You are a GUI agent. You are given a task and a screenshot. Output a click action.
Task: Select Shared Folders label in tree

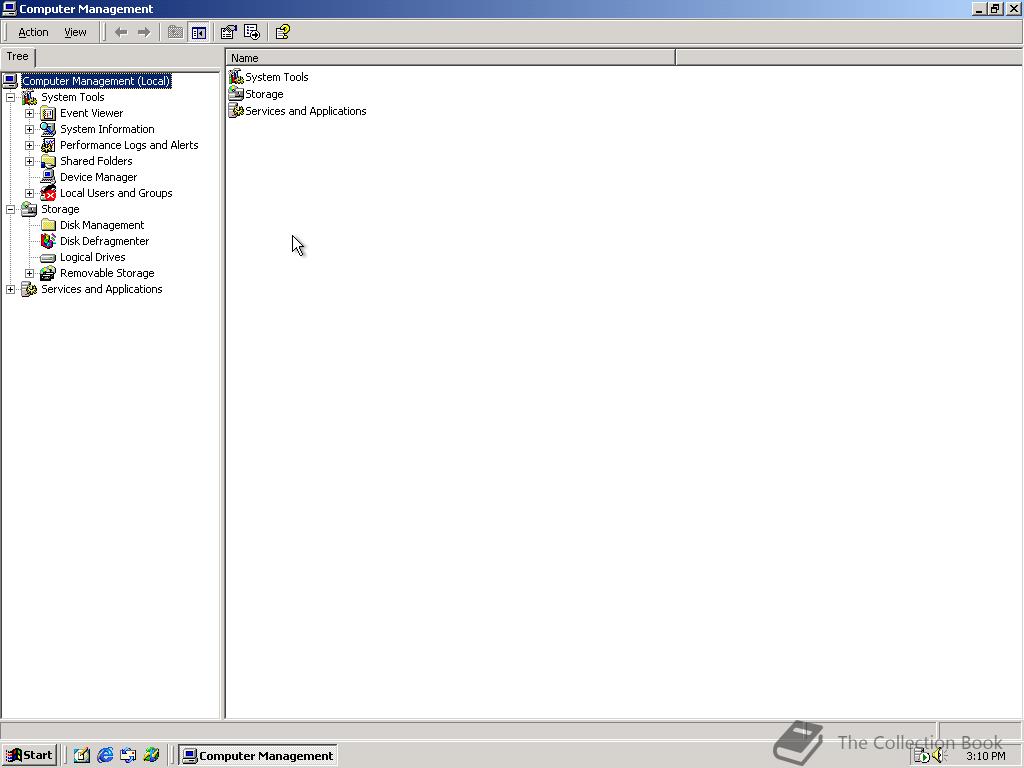coord(96,161)
